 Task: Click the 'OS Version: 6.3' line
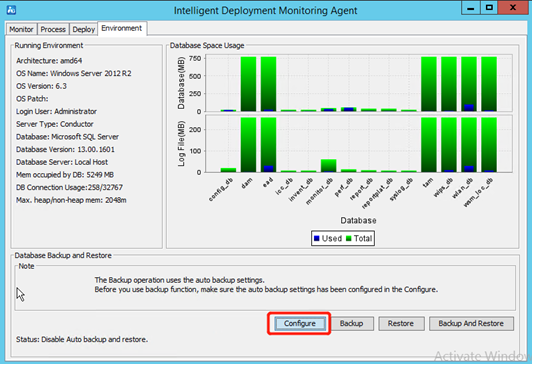point(41,86)
